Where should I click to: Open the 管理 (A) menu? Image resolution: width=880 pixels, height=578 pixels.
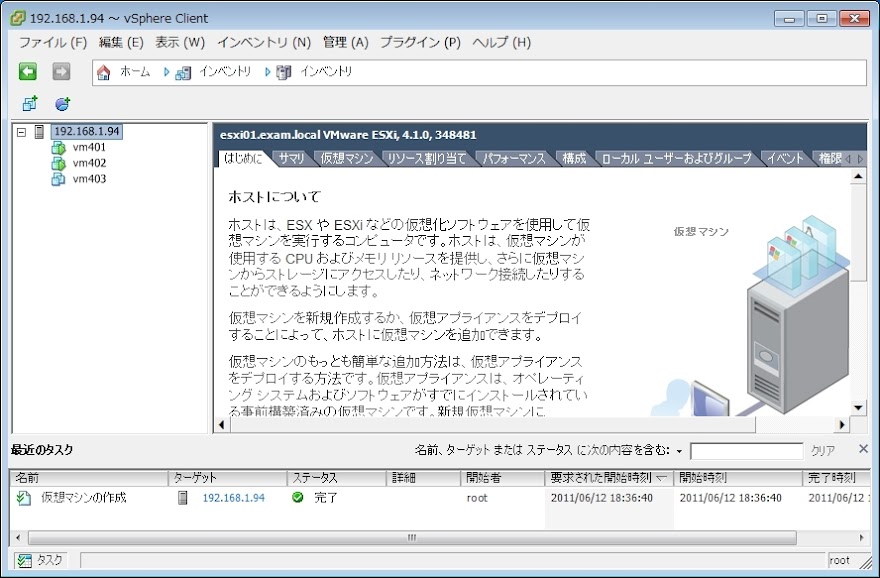[x=345, y=43]
